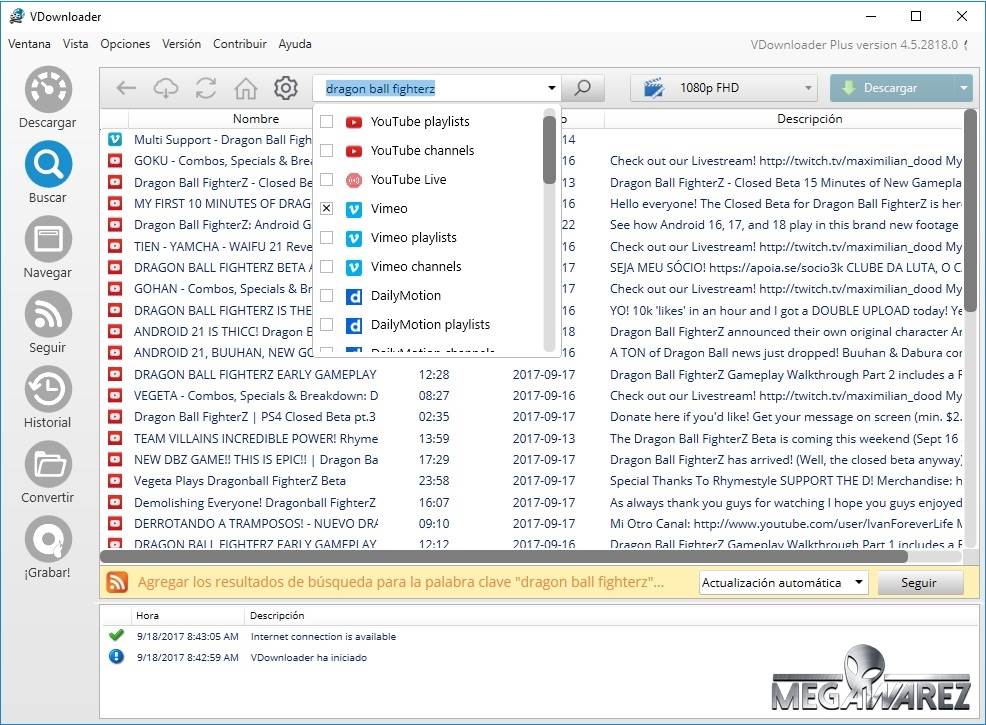Click the clapperboard quality icon
Screen dimensions: 986x725
(x=654, y=88)
